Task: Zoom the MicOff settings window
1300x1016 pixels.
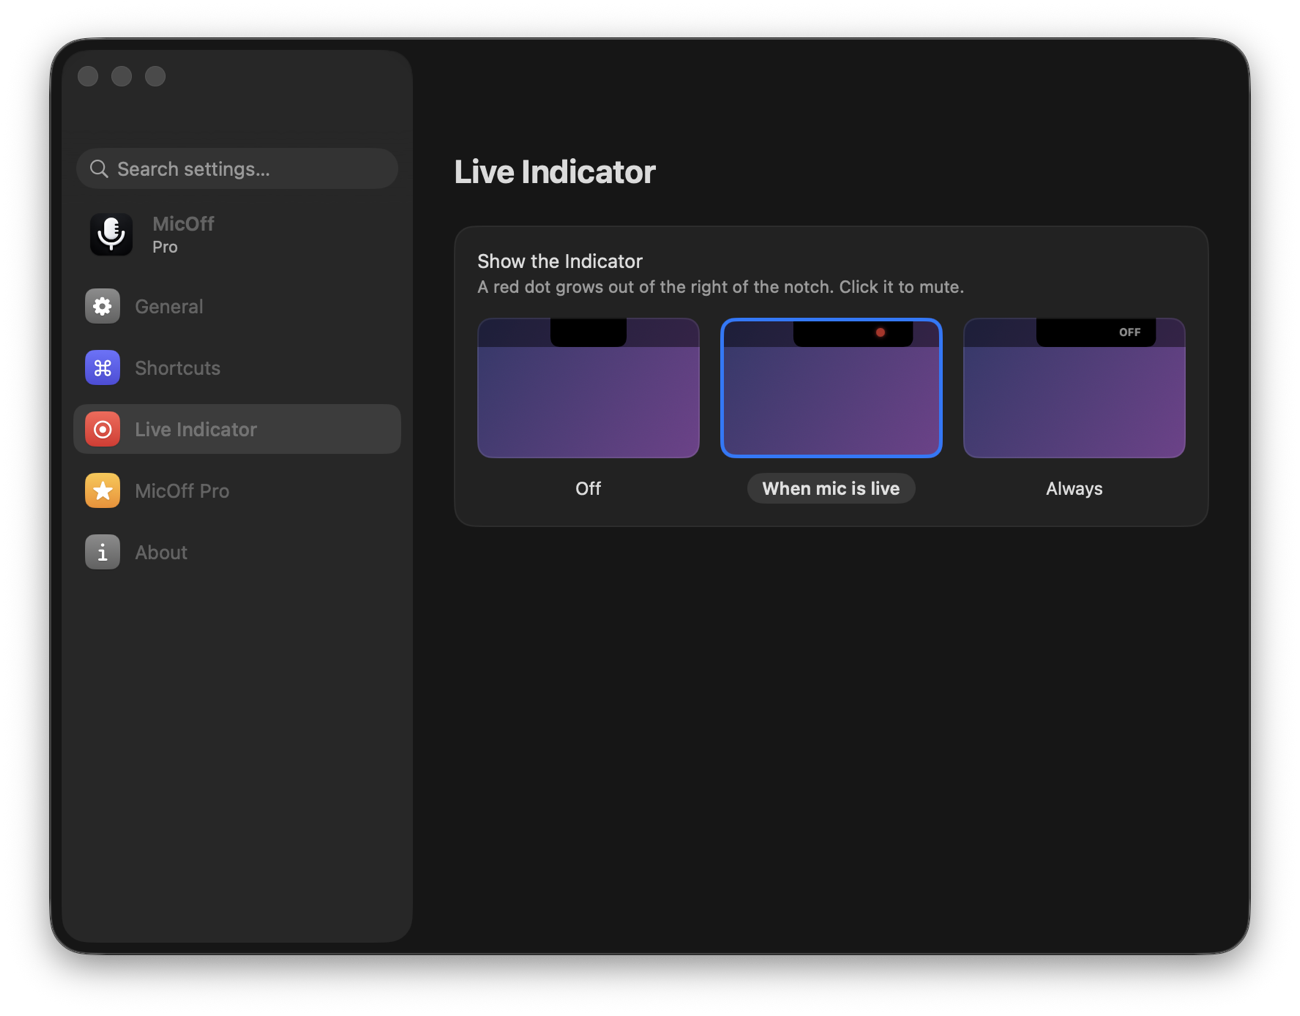Action: click(x=155, y=76)
